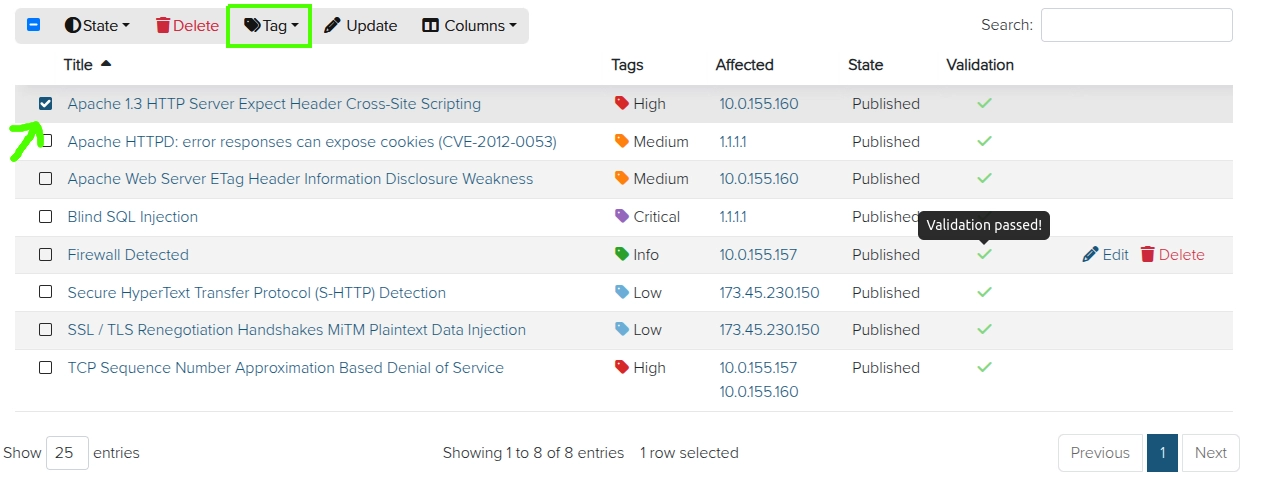Open Apache Web Server ETag Header issue
The width and height of the screenshot is (1262, 492).
tap(300, 179)
